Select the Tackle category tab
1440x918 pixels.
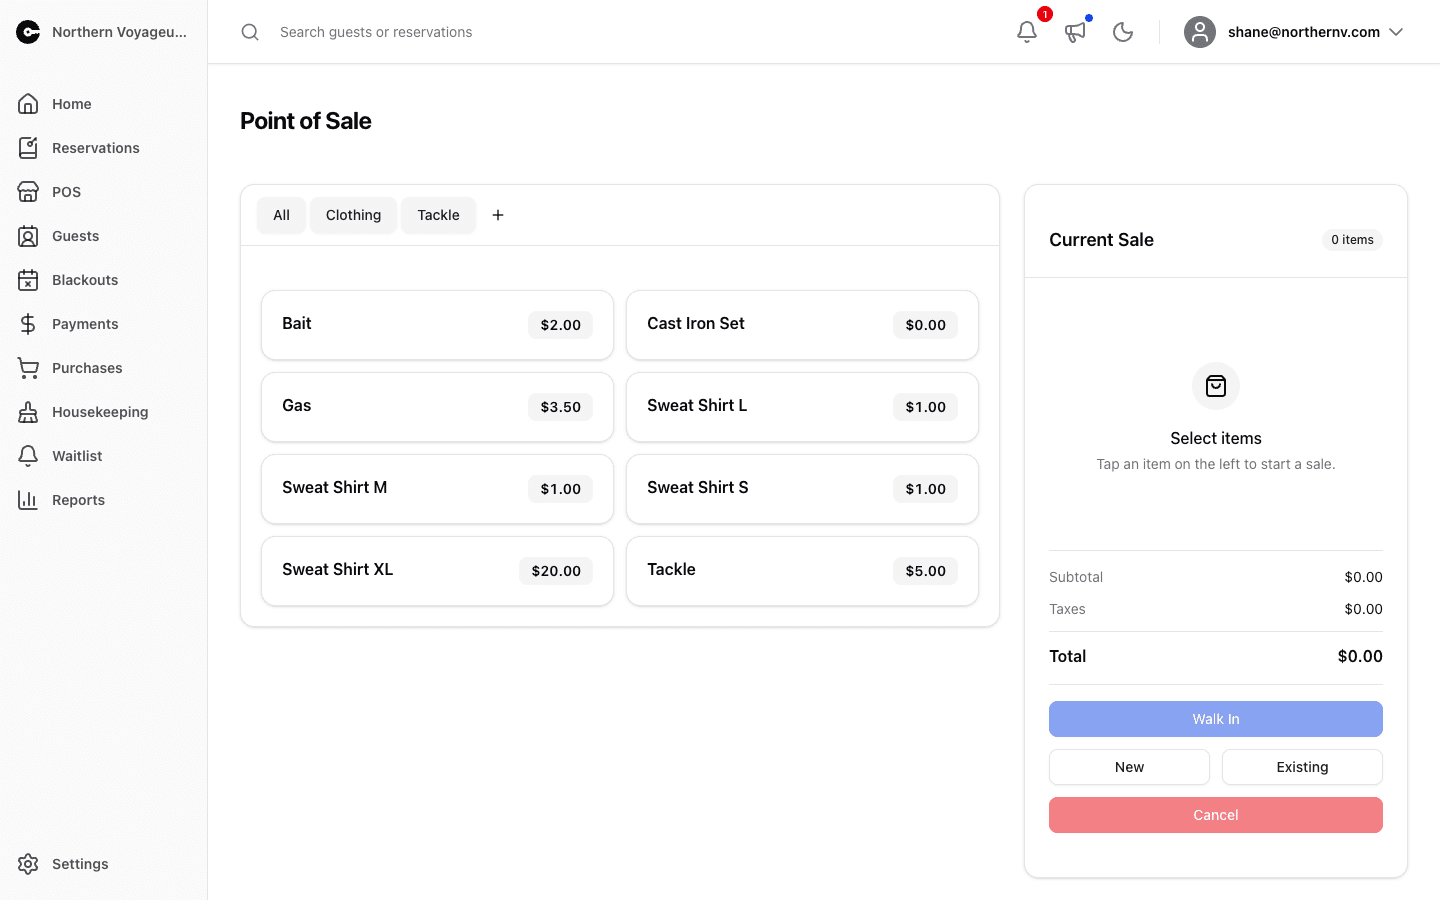pos(438,215)
